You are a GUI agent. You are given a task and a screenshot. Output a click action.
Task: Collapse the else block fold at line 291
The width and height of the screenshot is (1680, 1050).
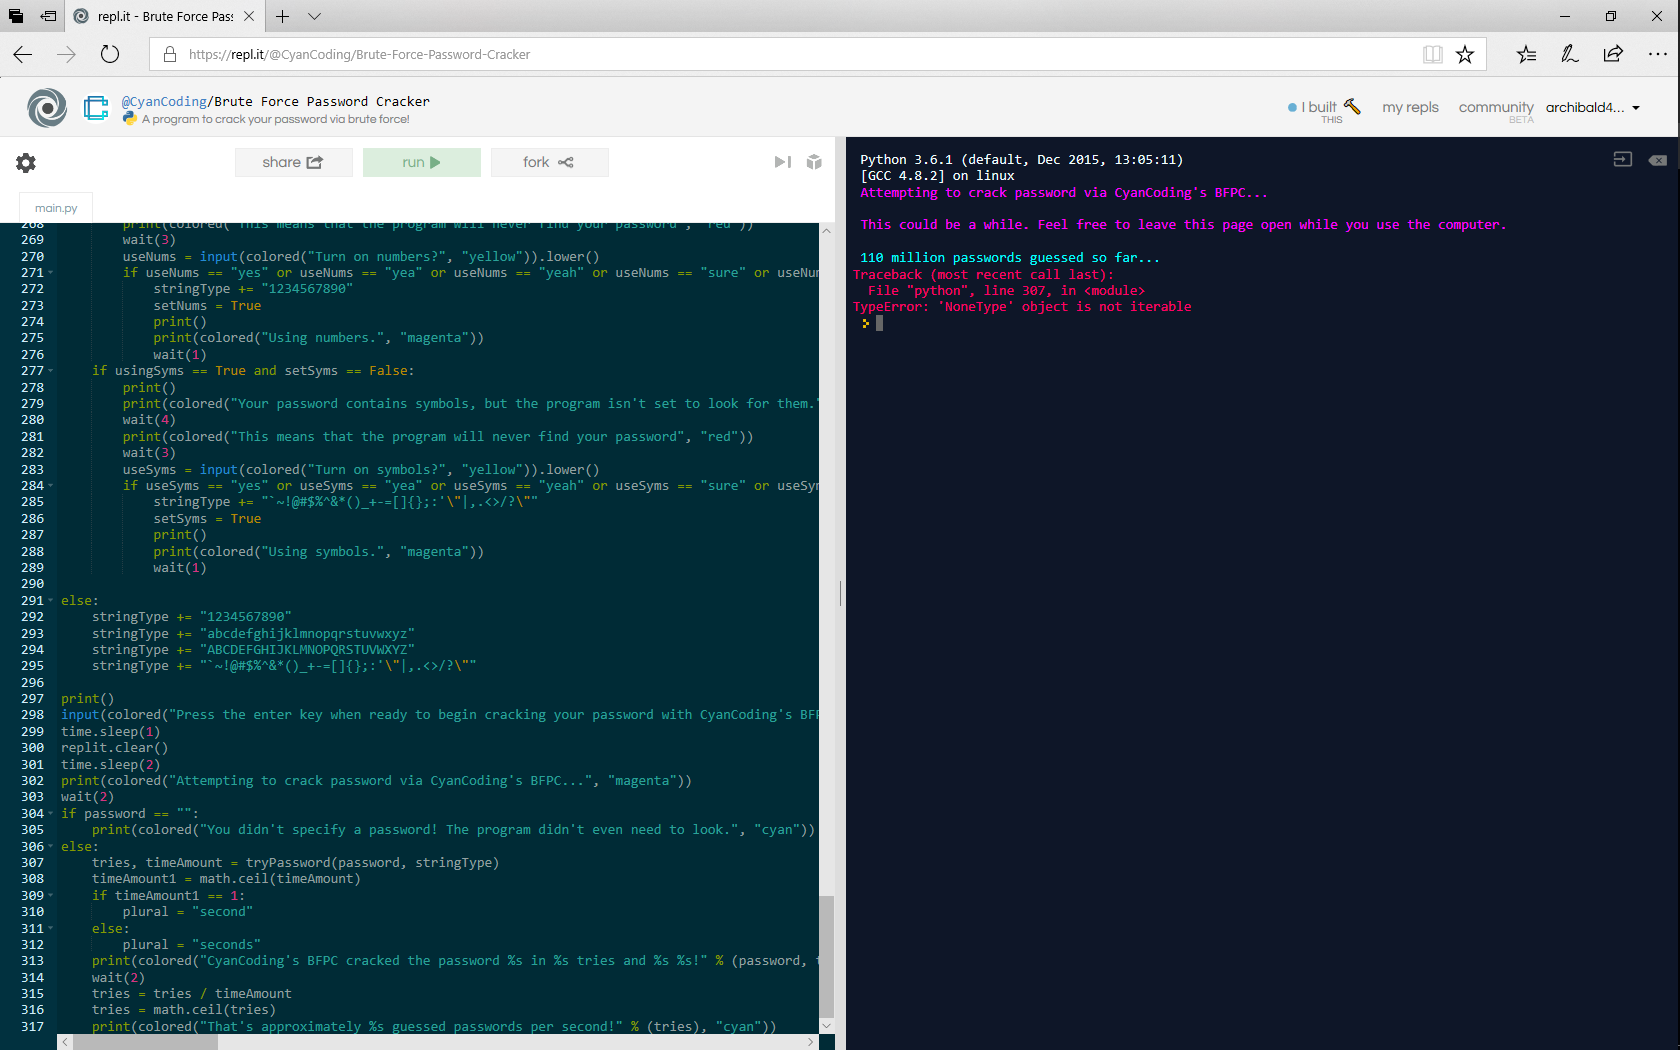[x=51, y=601]
